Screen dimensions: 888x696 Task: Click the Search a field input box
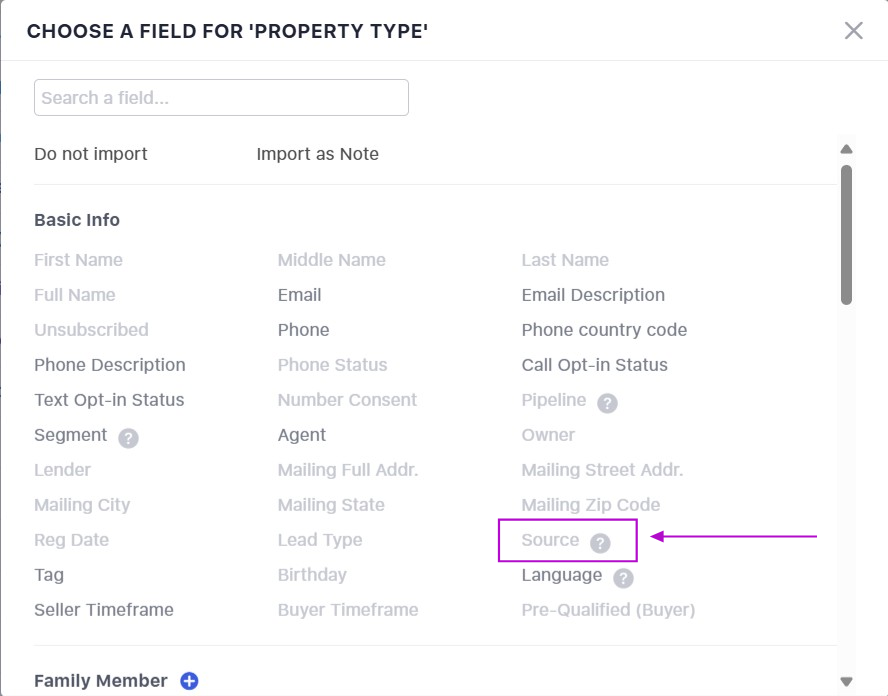[x=221, y=98]
